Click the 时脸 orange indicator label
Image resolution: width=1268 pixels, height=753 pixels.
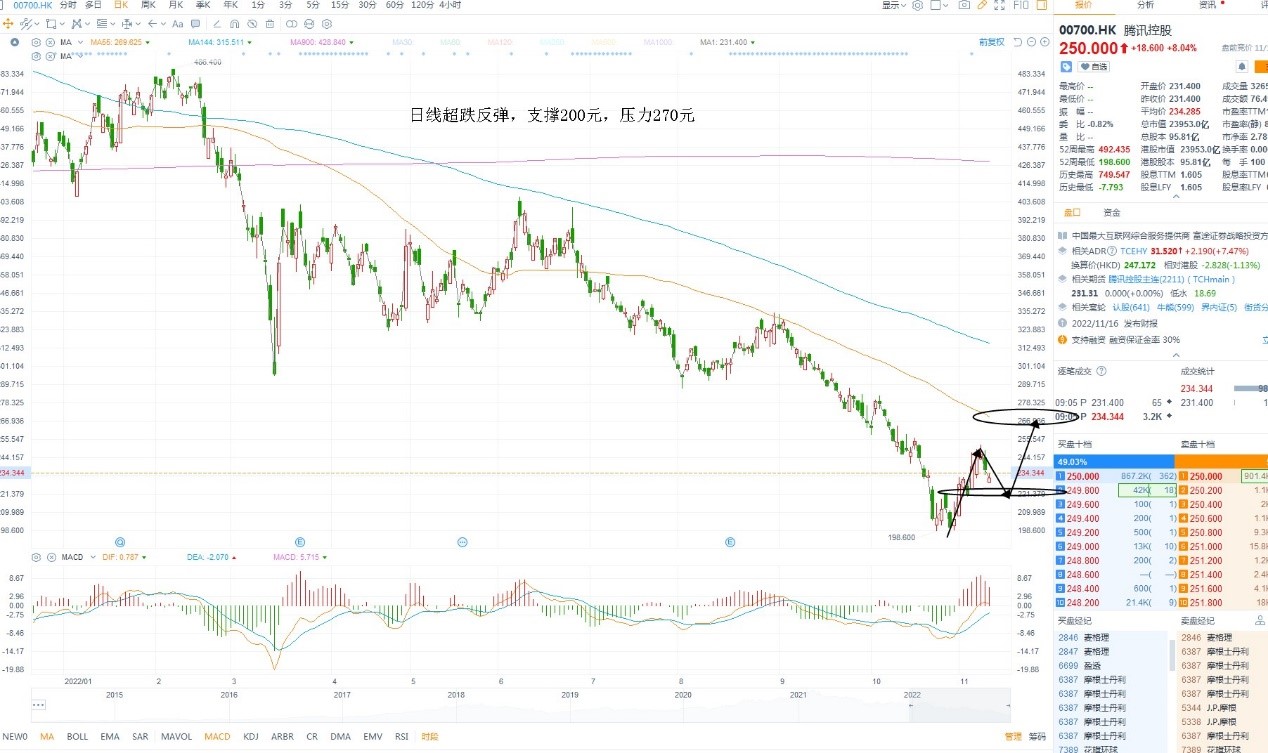[x=429, y=737]
